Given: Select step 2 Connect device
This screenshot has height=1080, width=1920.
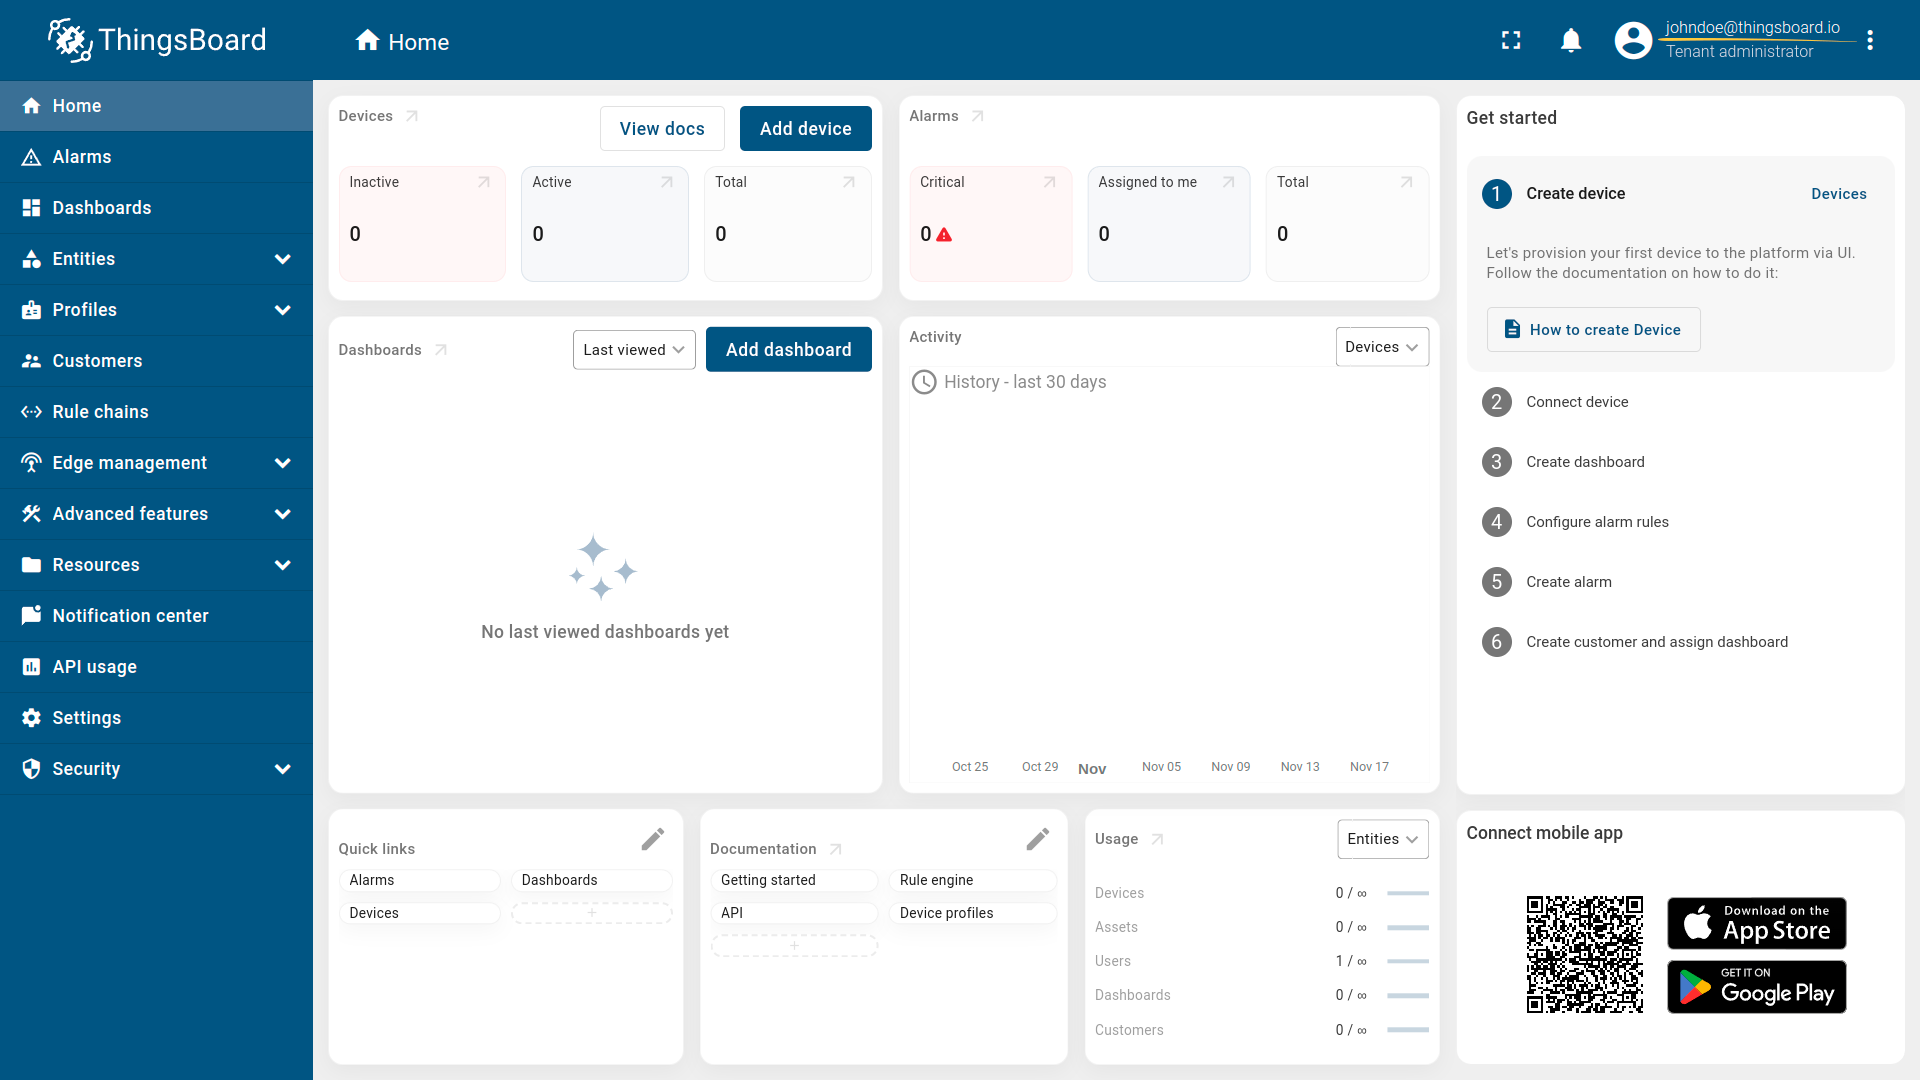Looking at the screenshot, I should (1577, 402).
